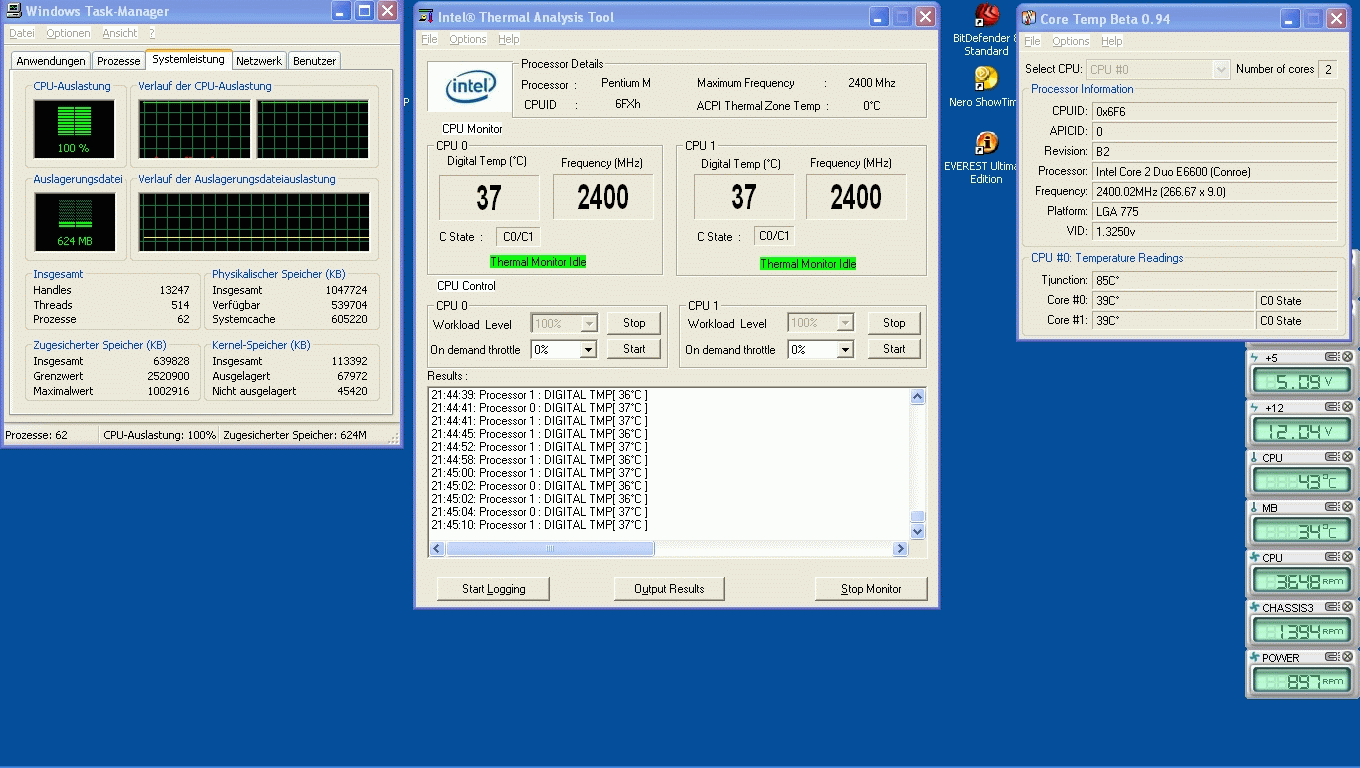Open File menu in Thermal Analysis Tool
1360x768 pixels.
pyautogui.click(x=429, y=39)
